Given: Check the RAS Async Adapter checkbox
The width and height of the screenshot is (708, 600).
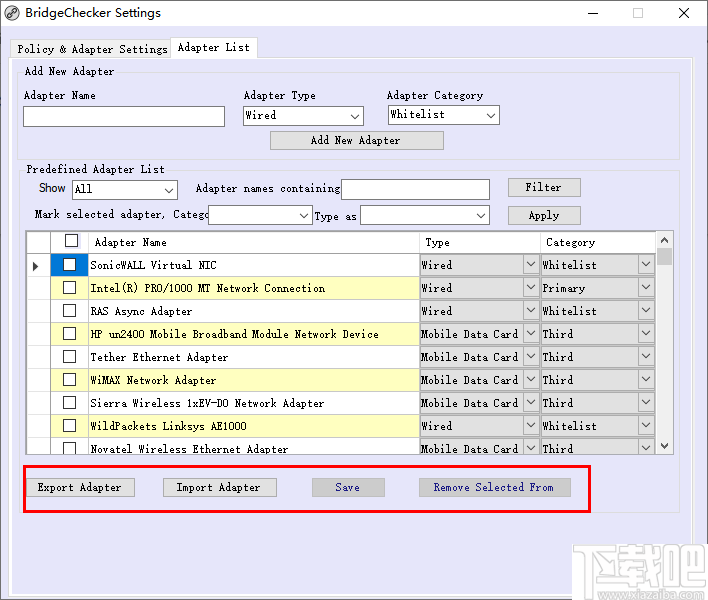Looking at the screenshot, I should coord(70,311).
